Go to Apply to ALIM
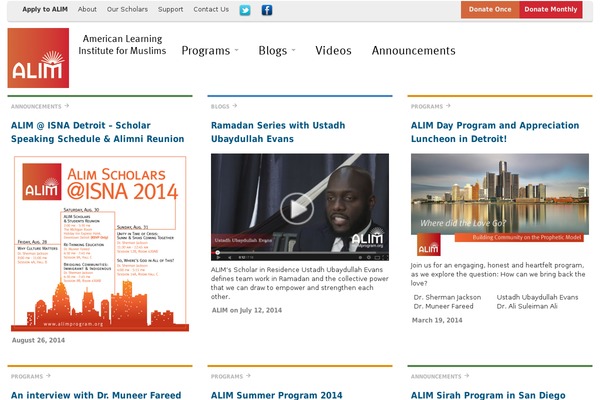This screenshot has width=600, height=400. point(45,9)
